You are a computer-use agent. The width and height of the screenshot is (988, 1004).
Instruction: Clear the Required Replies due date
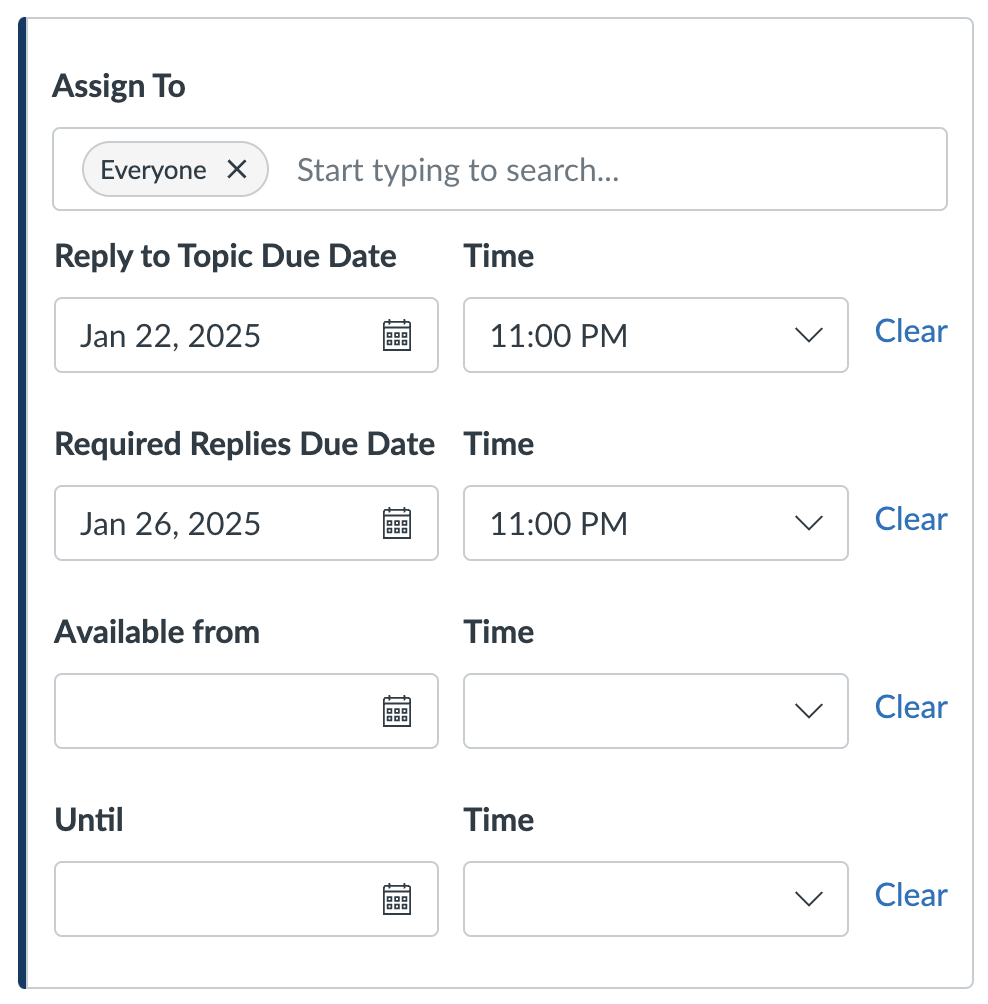910,519
